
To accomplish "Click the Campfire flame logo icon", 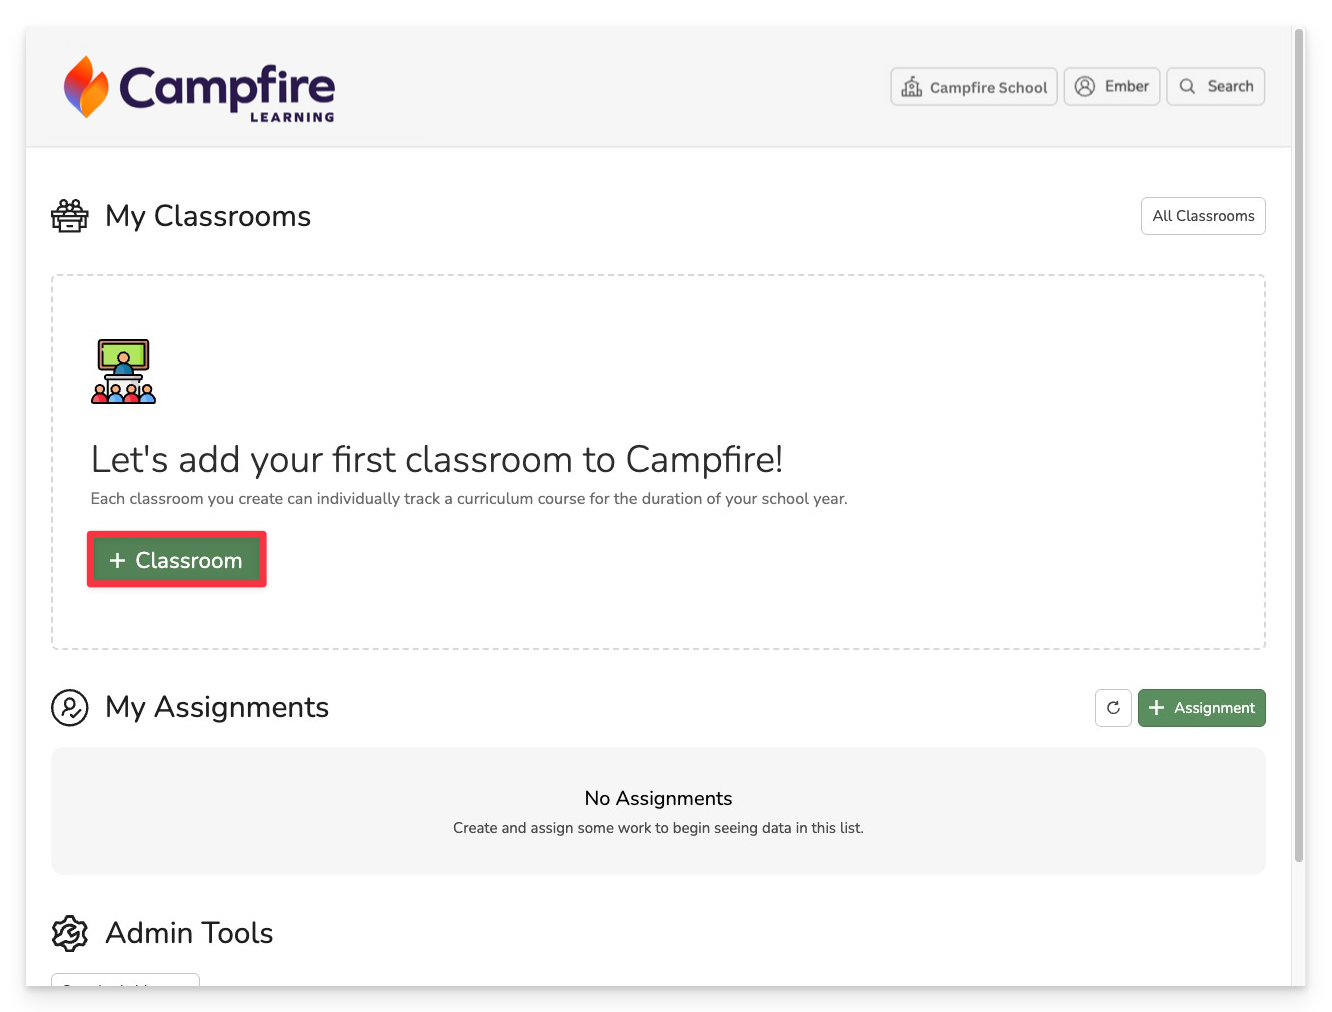I will [86, 87].
